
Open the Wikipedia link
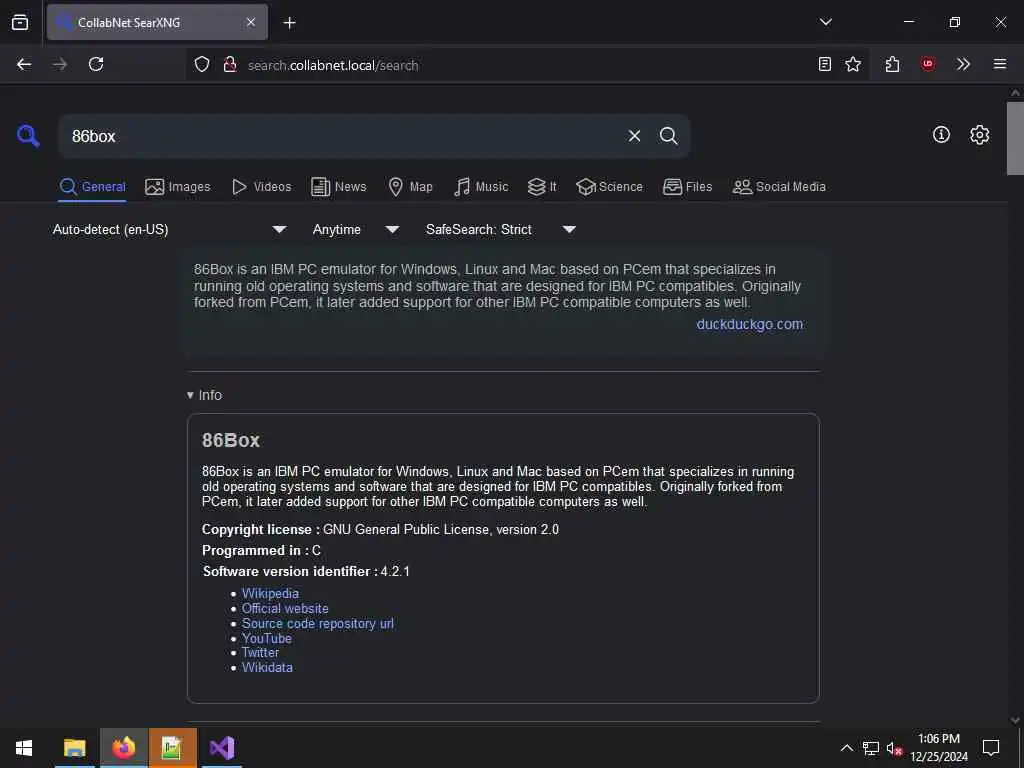(x=270, y=593)
